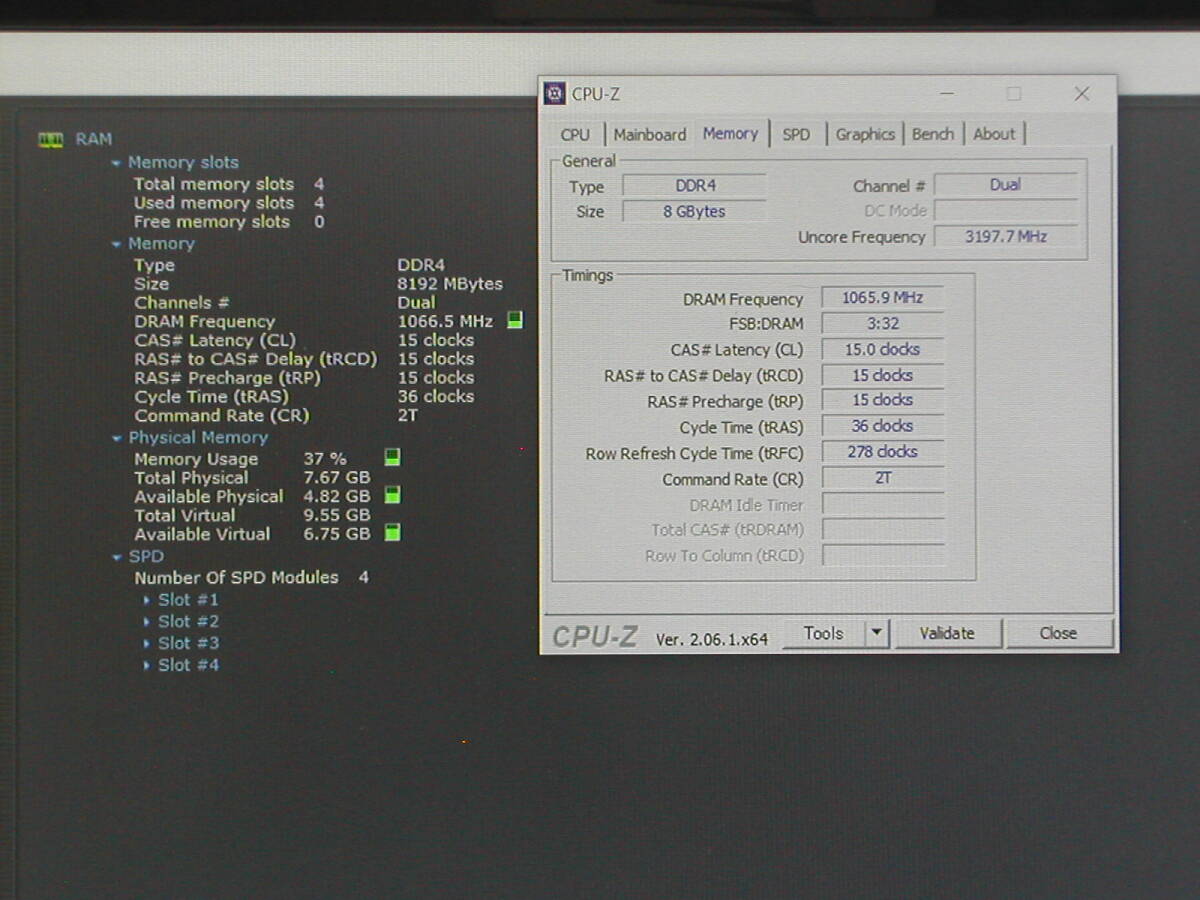Click the Channel # field showing Dual

click(x=1006, y=185)
